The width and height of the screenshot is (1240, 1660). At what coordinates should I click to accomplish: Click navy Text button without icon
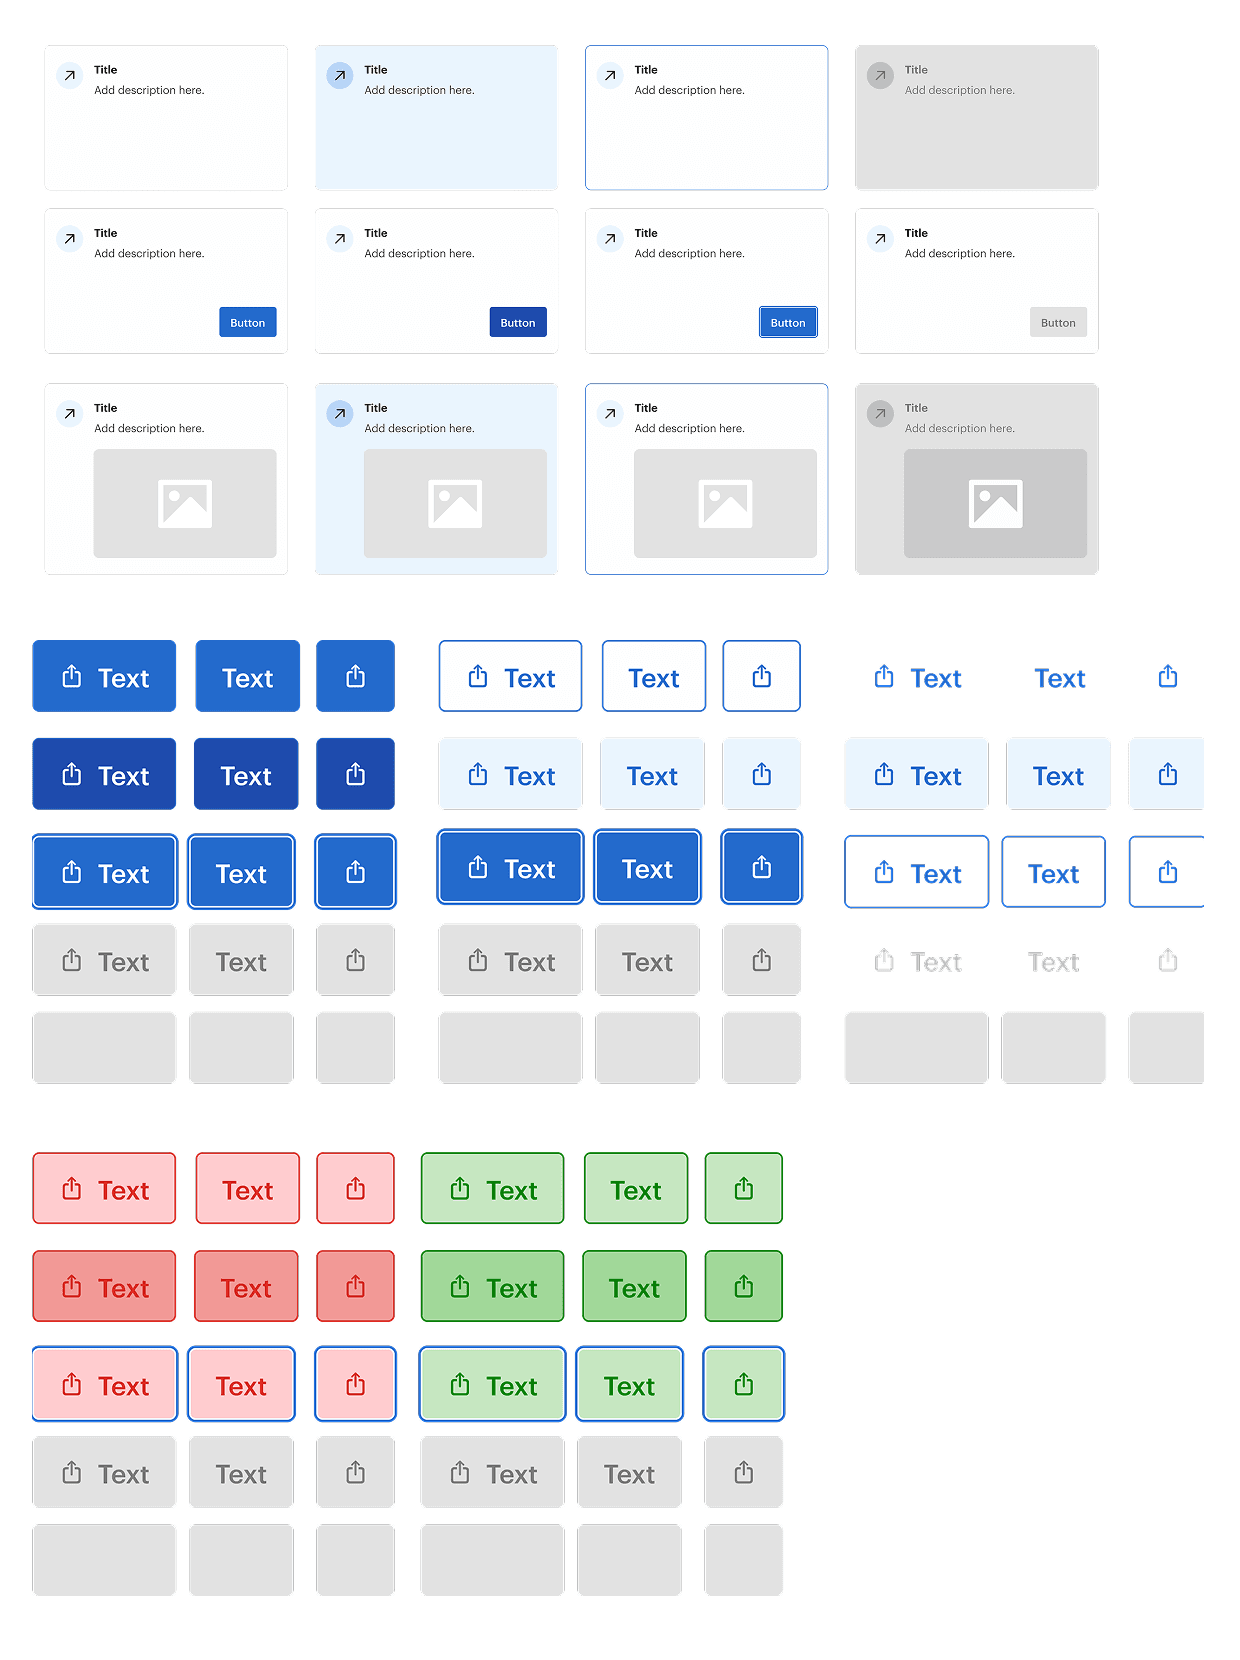[x=246, y=774]
